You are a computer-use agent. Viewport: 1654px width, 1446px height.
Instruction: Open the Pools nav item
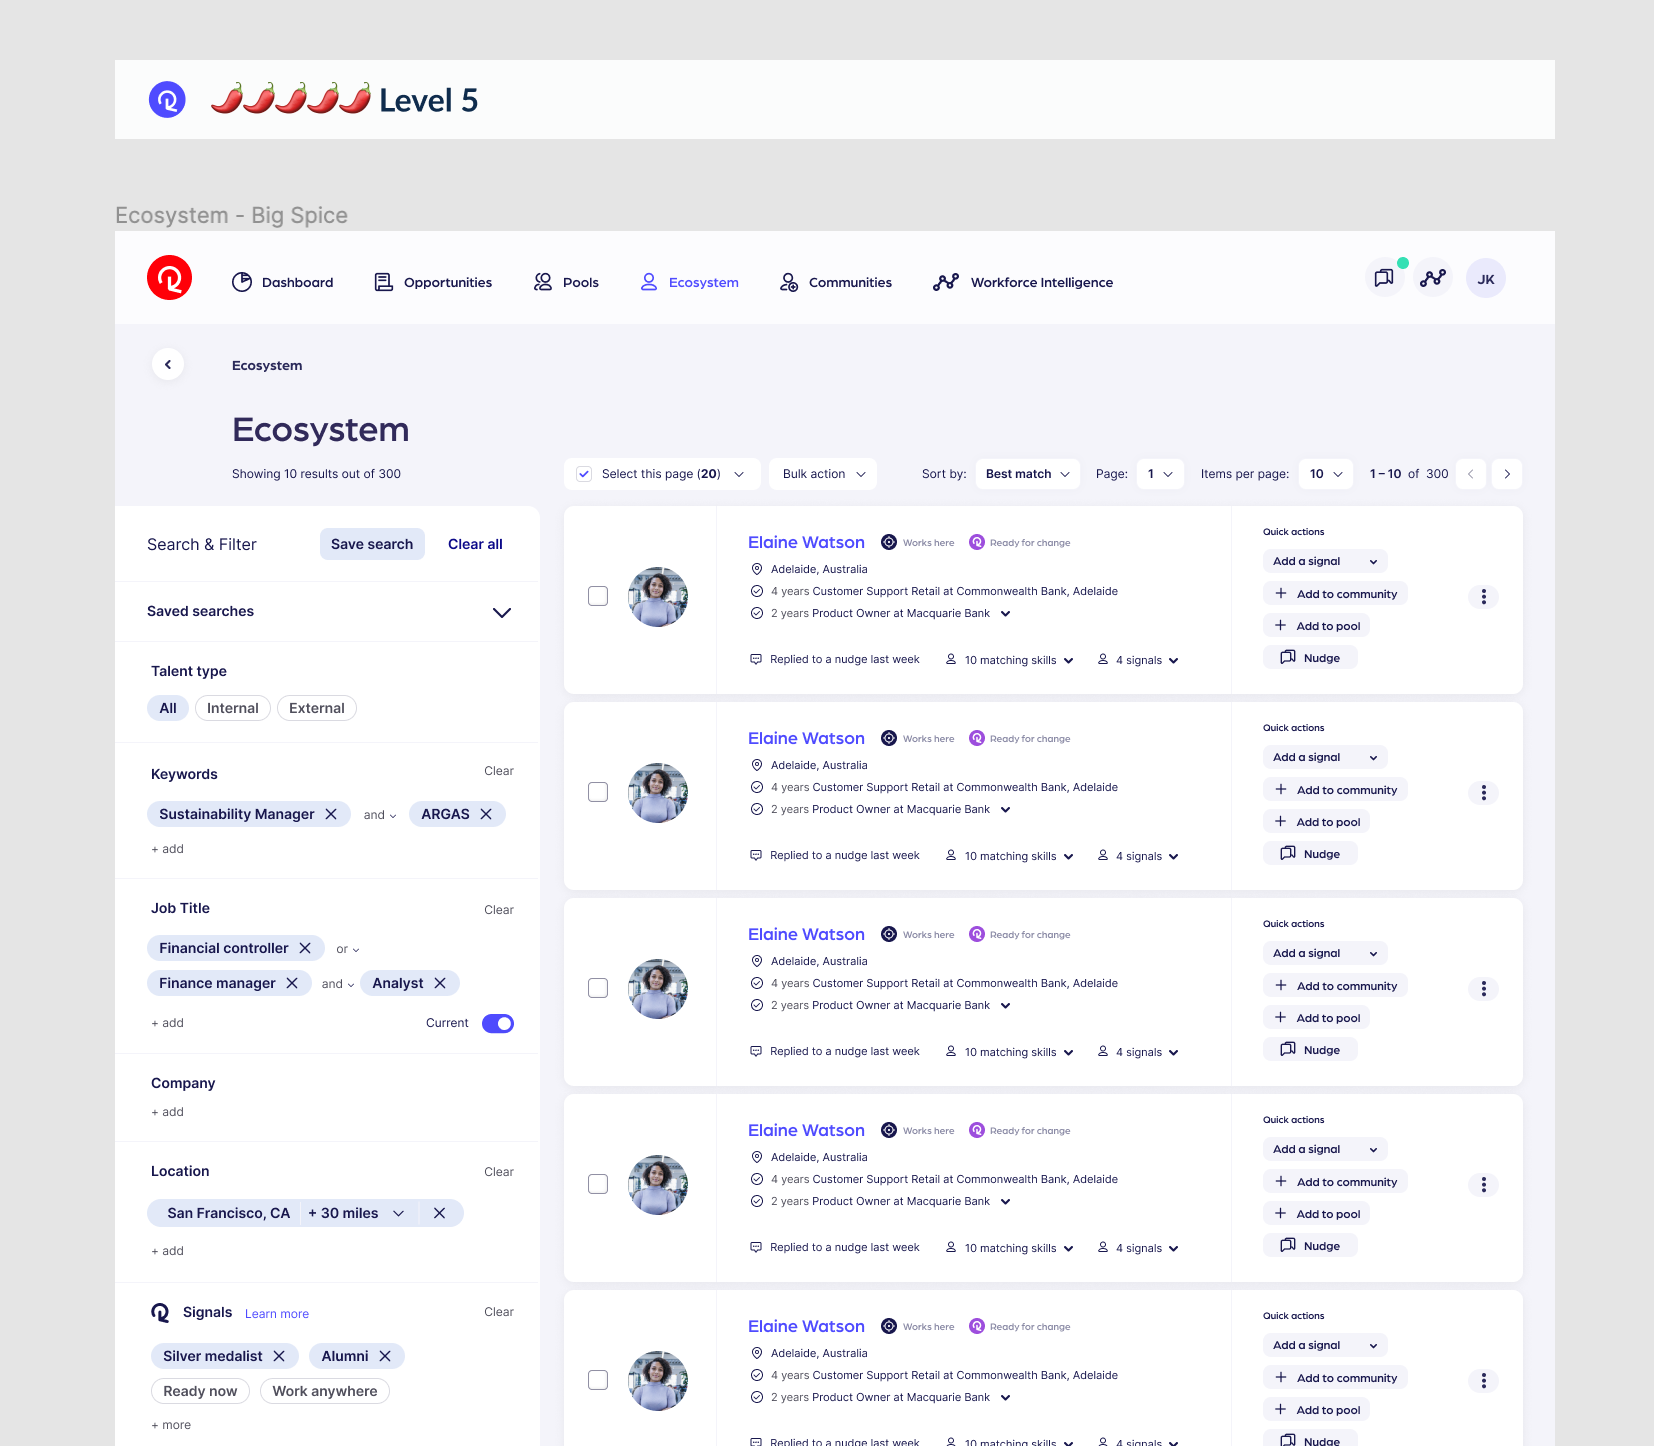coord(566,282)
